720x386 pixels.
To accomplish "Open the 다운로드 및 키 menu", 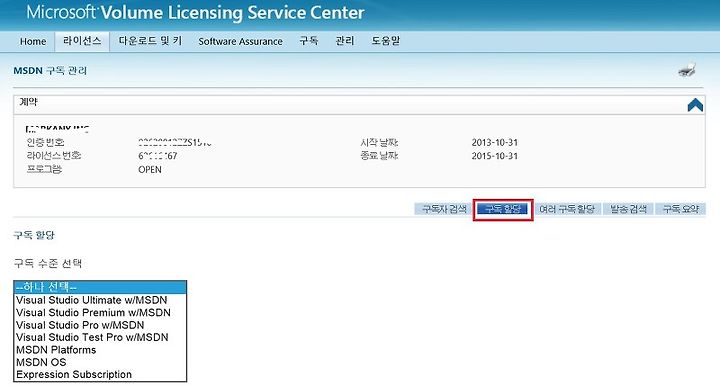I will 150,41.
